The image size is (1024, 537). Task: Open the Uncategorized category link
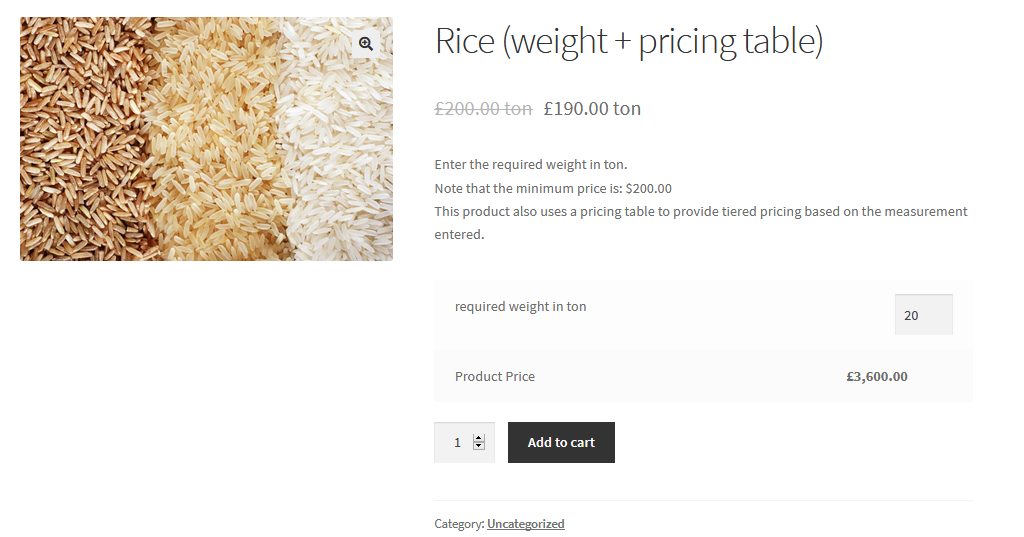pyautogui.click(x=525, y=524)
